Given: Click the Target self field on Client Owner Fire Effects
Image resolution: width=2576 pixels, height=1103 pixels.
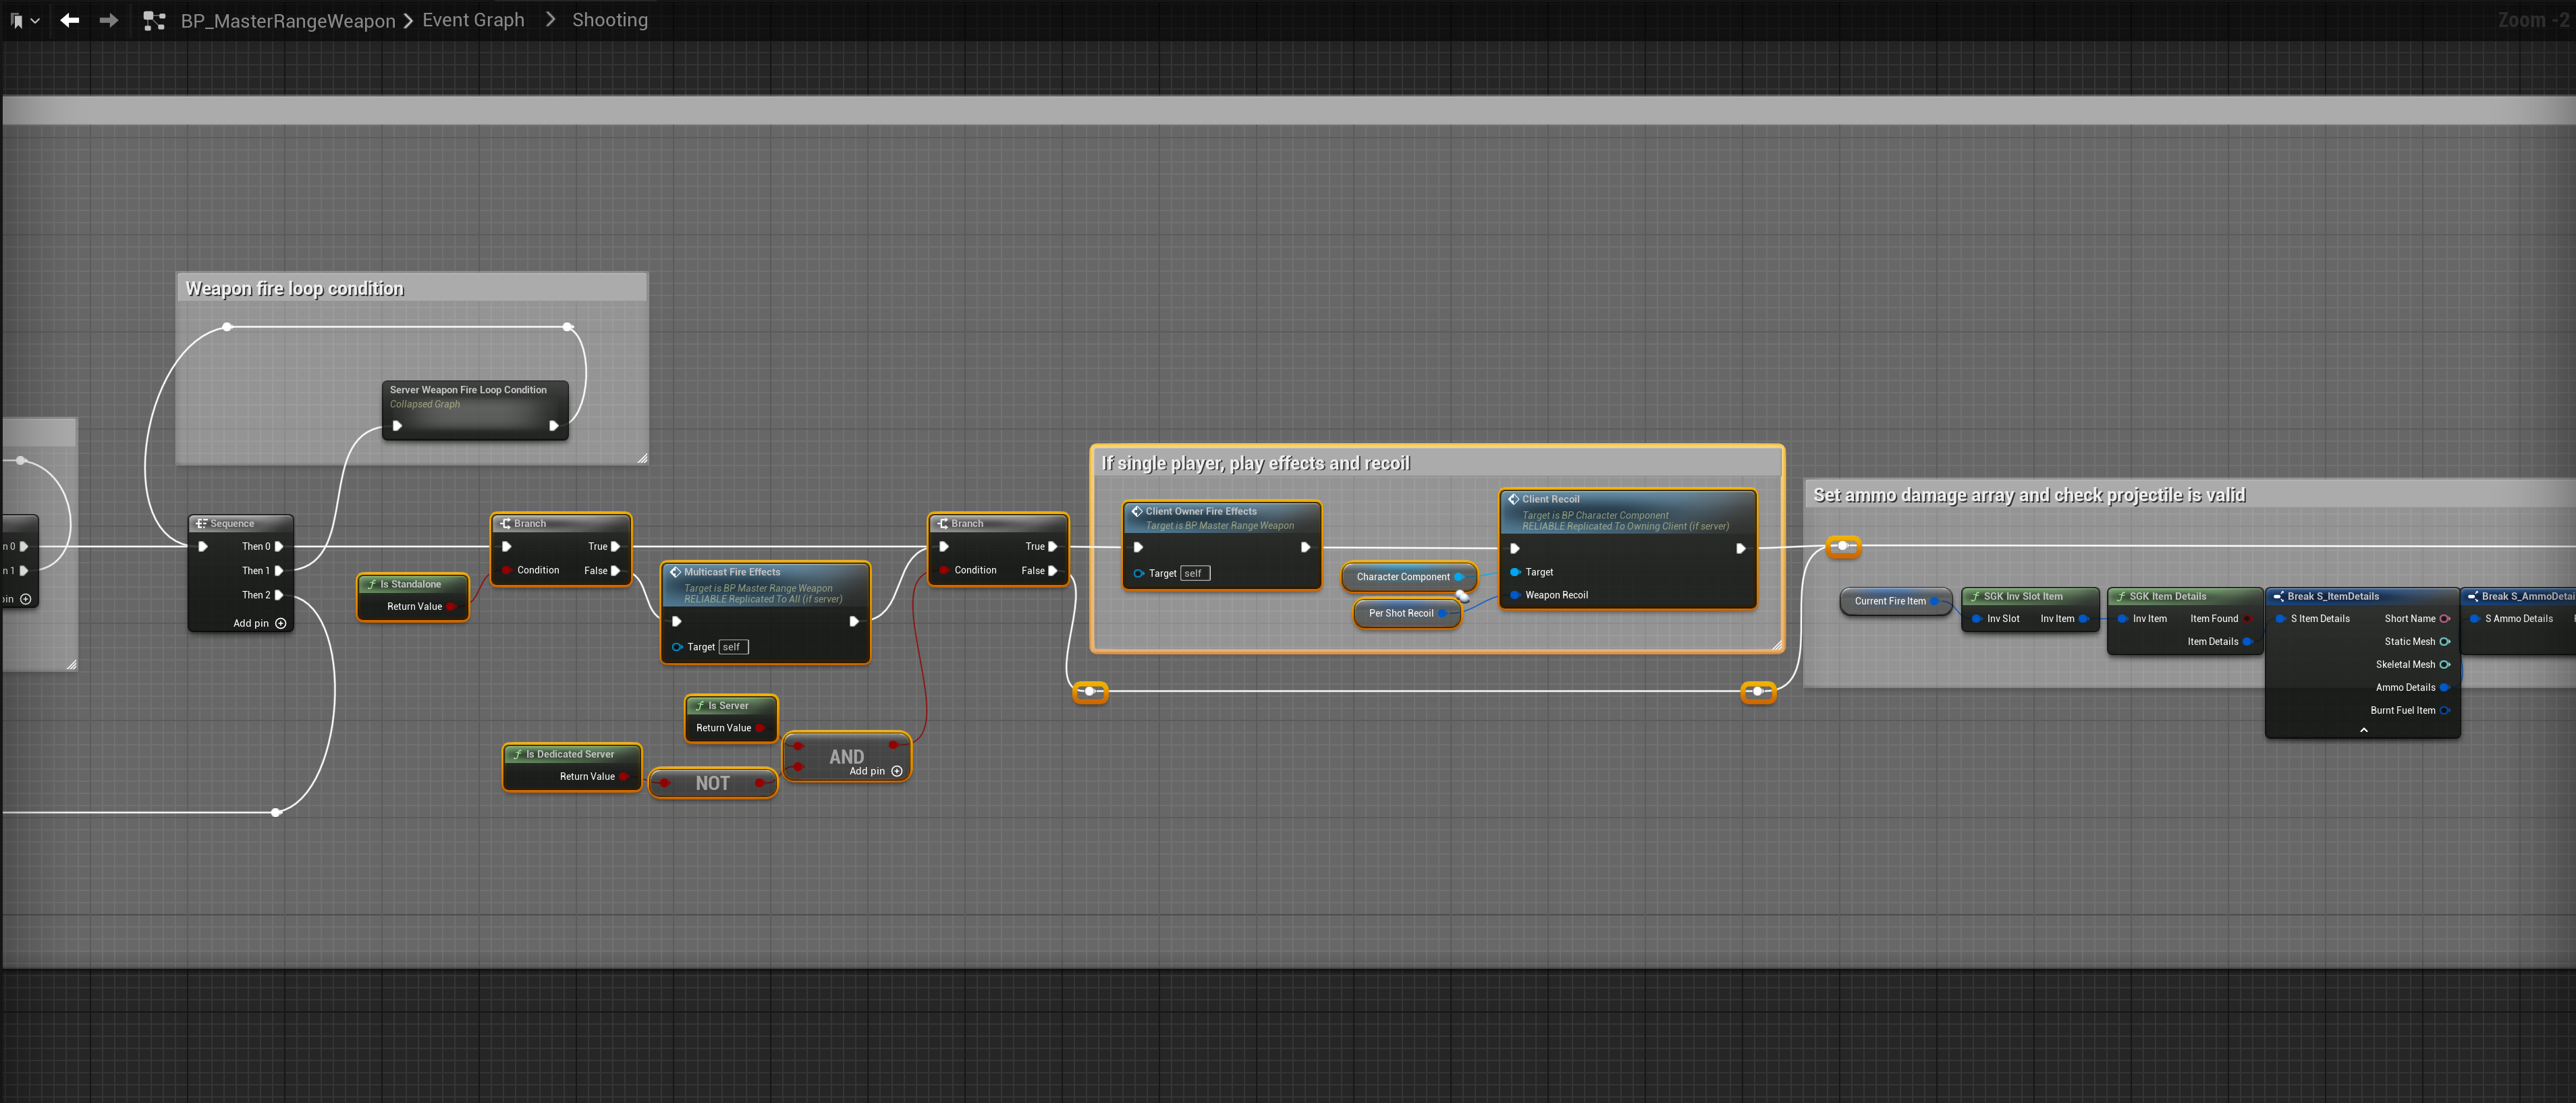Looking at the screenshot, I should 1194,573.
